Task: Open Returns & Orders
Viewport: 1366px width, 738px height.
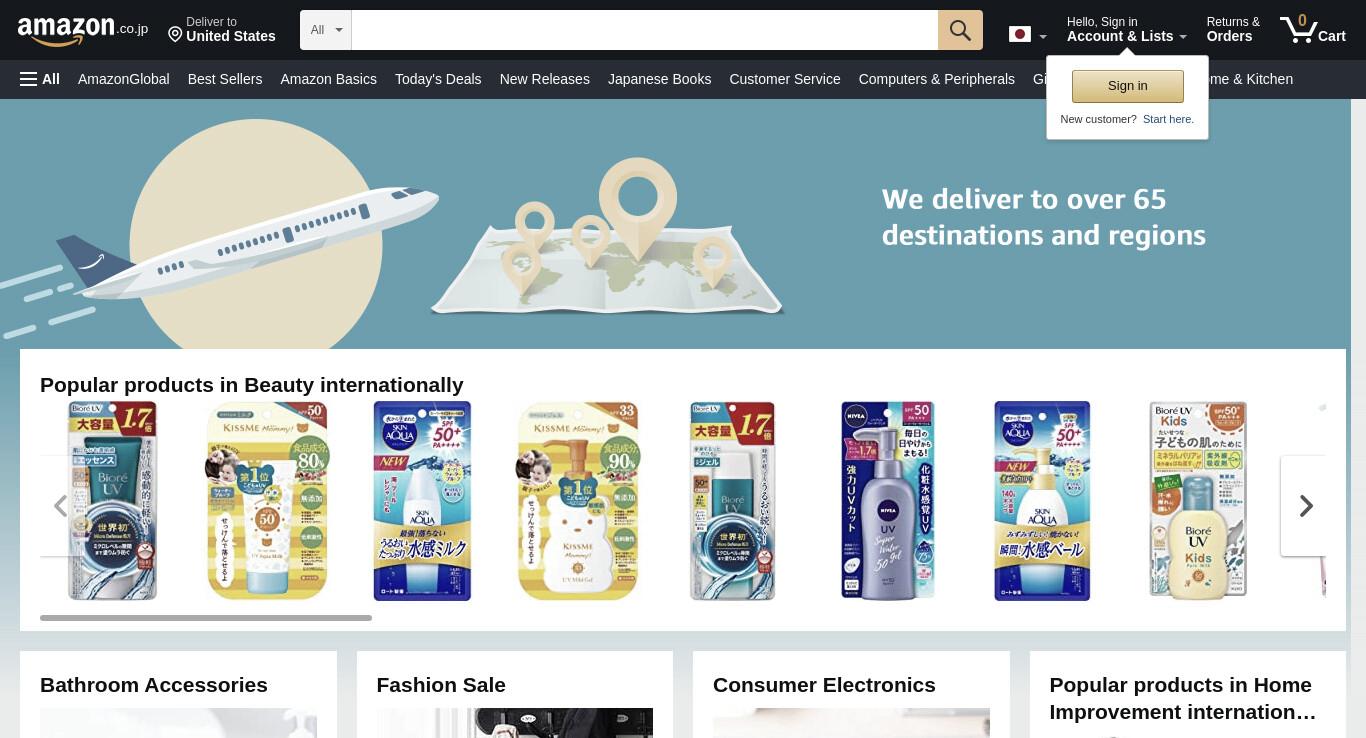Action: 1233,29
